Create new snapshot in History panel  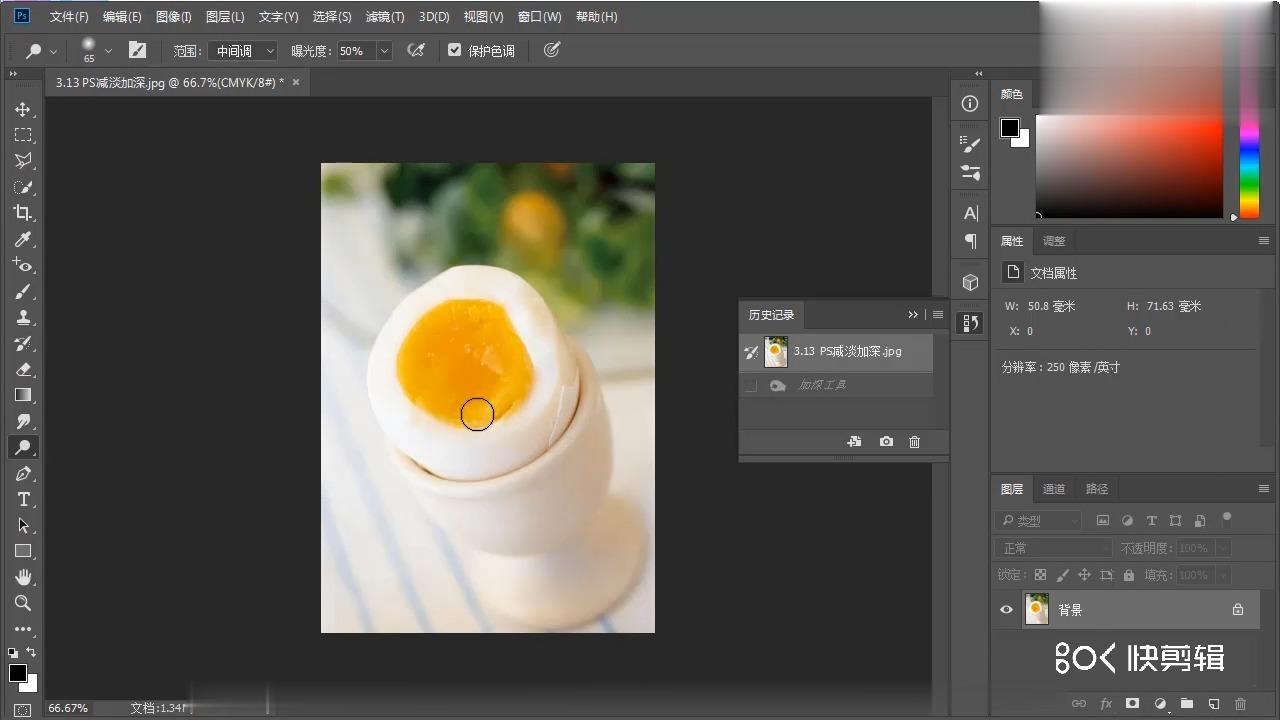(886, 442)
